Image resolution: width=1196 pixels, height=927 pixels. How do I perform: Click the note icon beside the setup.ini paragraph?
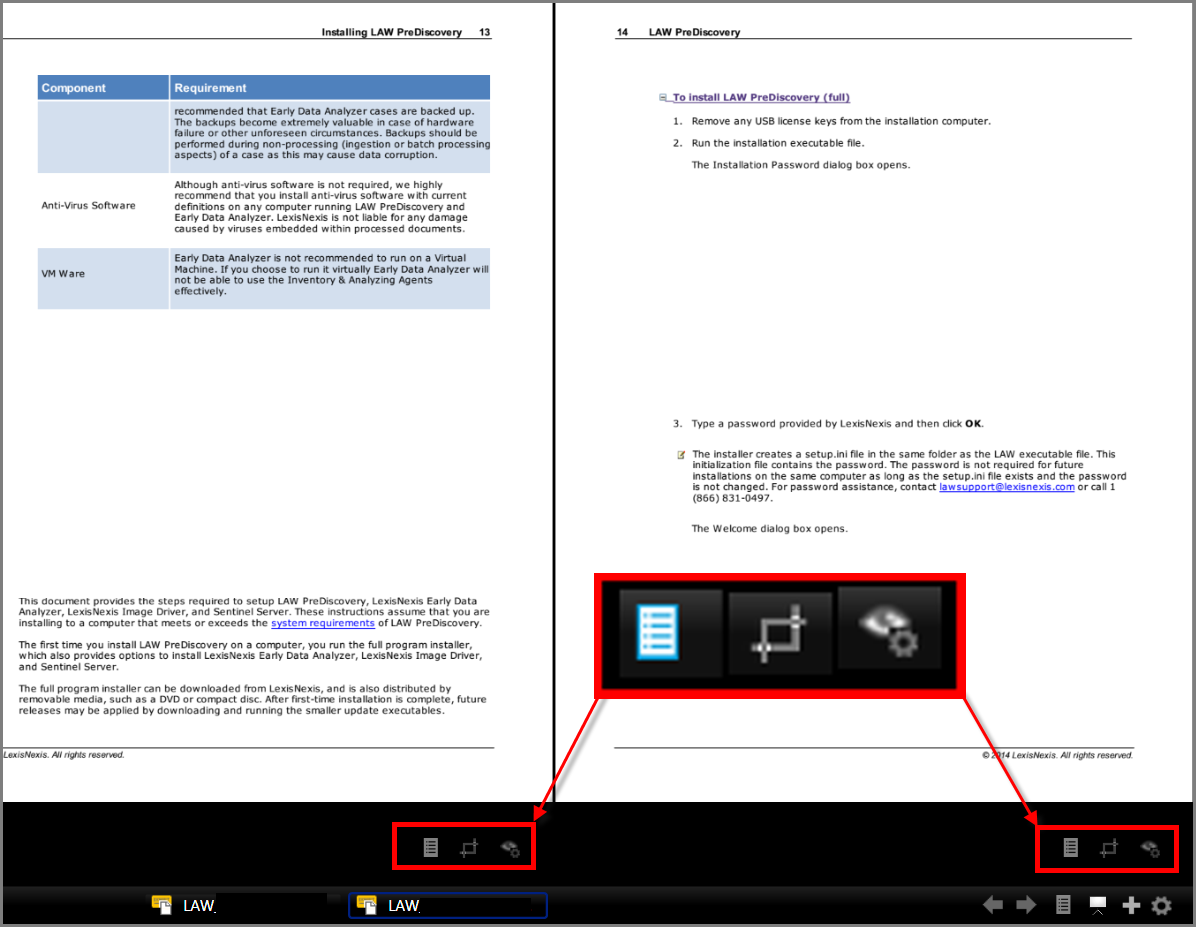681,455
